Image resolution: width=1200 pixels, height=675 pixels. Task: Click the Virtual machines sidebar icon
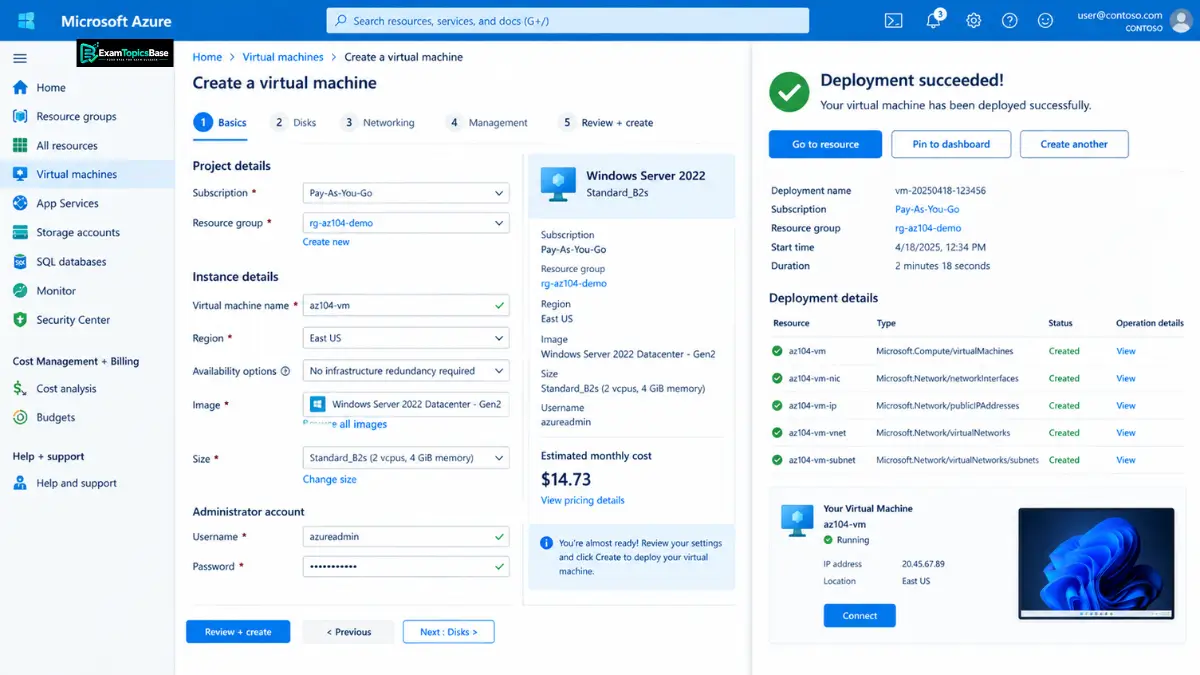click(x=20, y=174)
